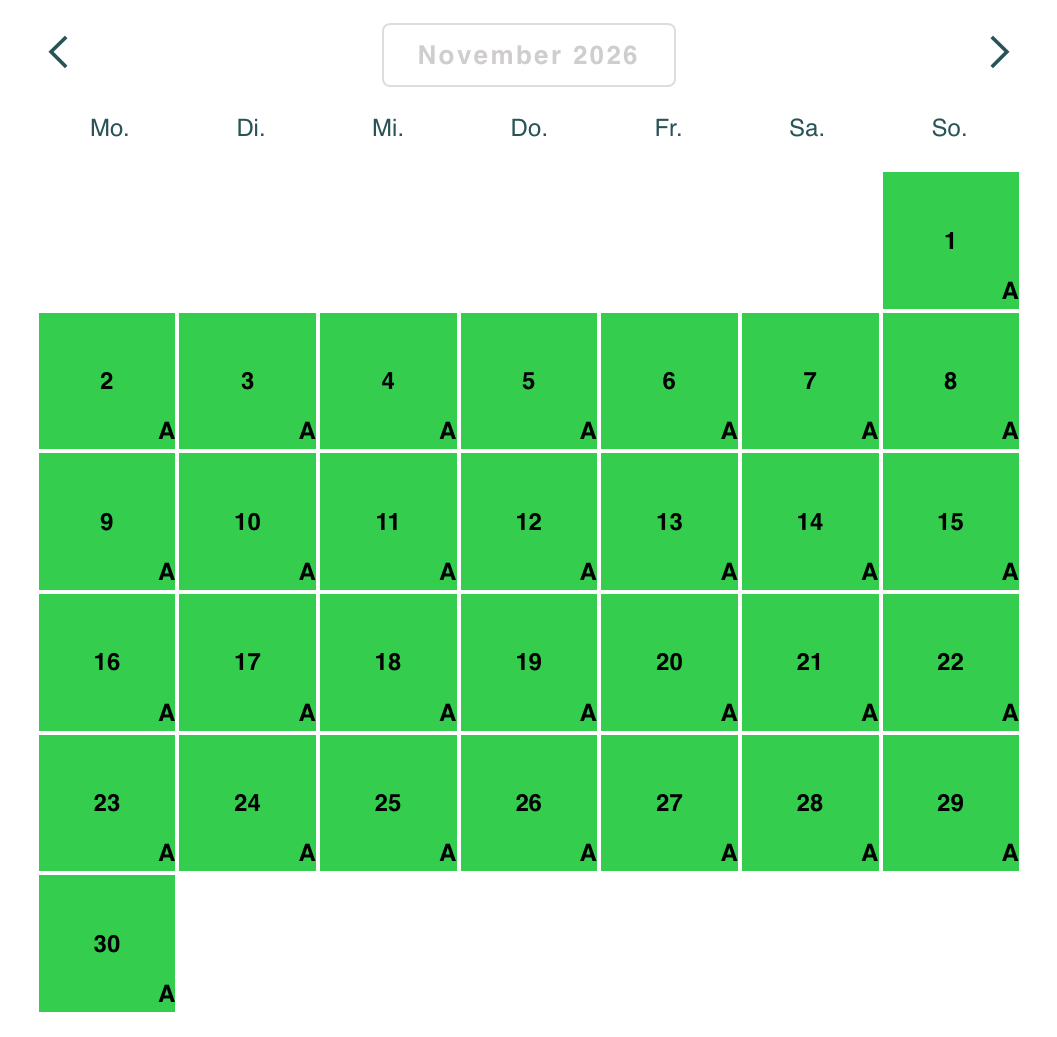Image resolution: width=1057 pixels, height=1037 pixels.
Task: Go to the previous month arrow
Action: point(59,52)
